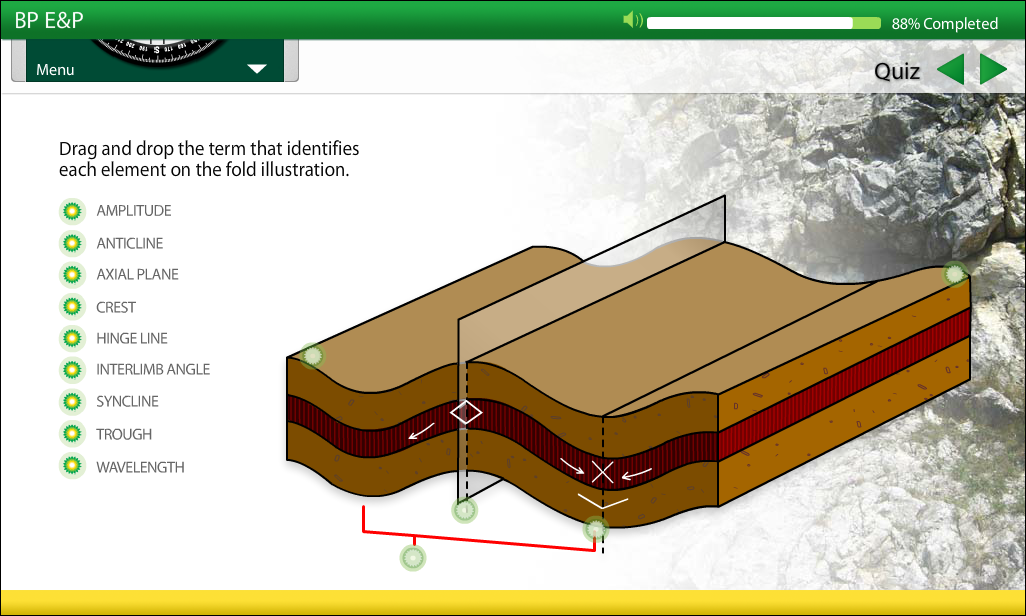Select the BP icon beside INTERLIMB ANGLE
Image resolution: width=1026 pixels, height=616 pixels.
coord(72,369)
